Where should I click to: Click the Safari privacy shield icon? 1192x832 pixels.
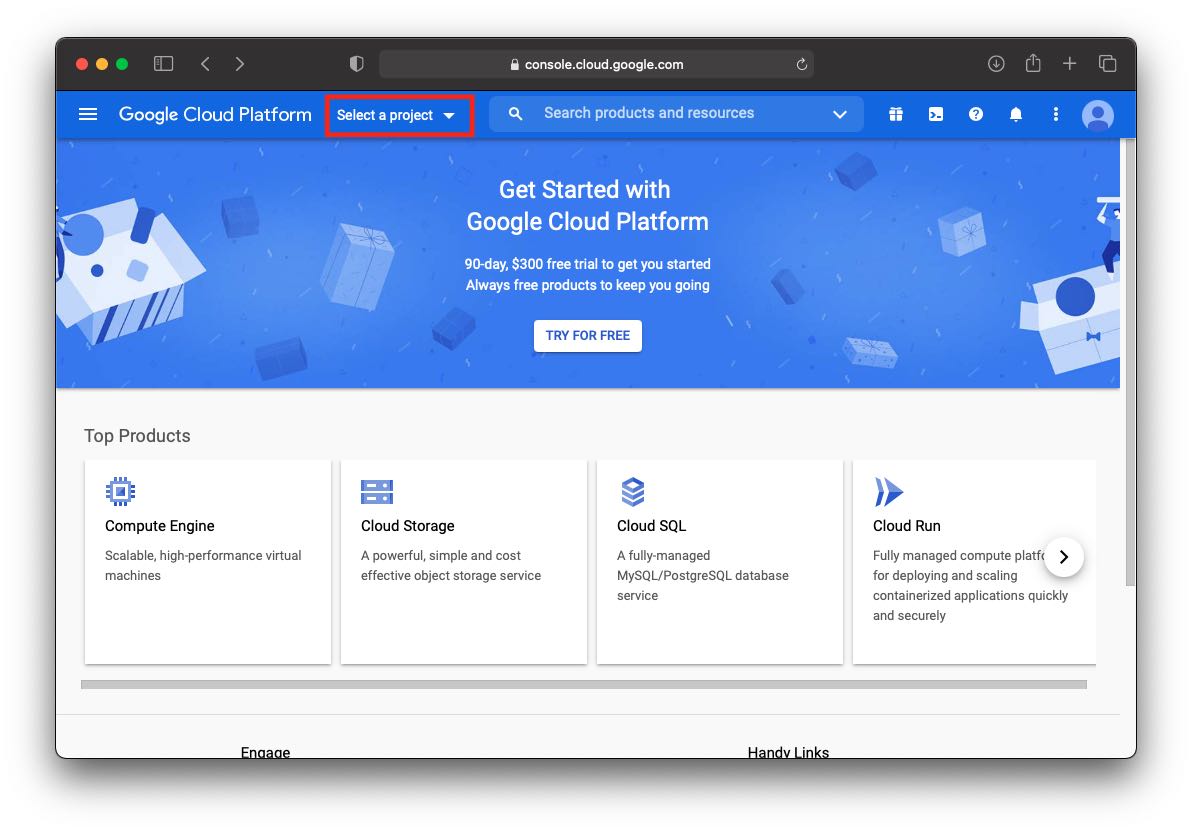357,64
